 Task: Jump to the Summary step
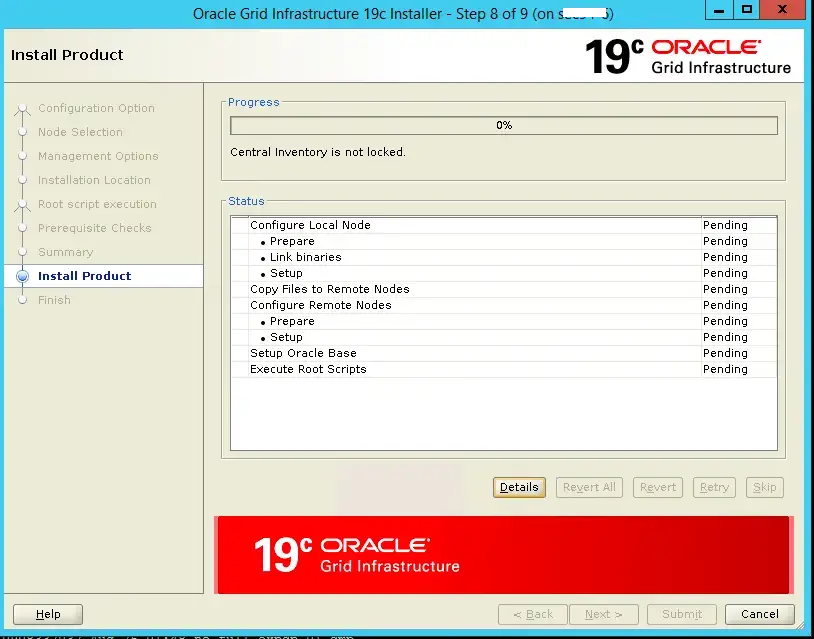tap(65, 252)
